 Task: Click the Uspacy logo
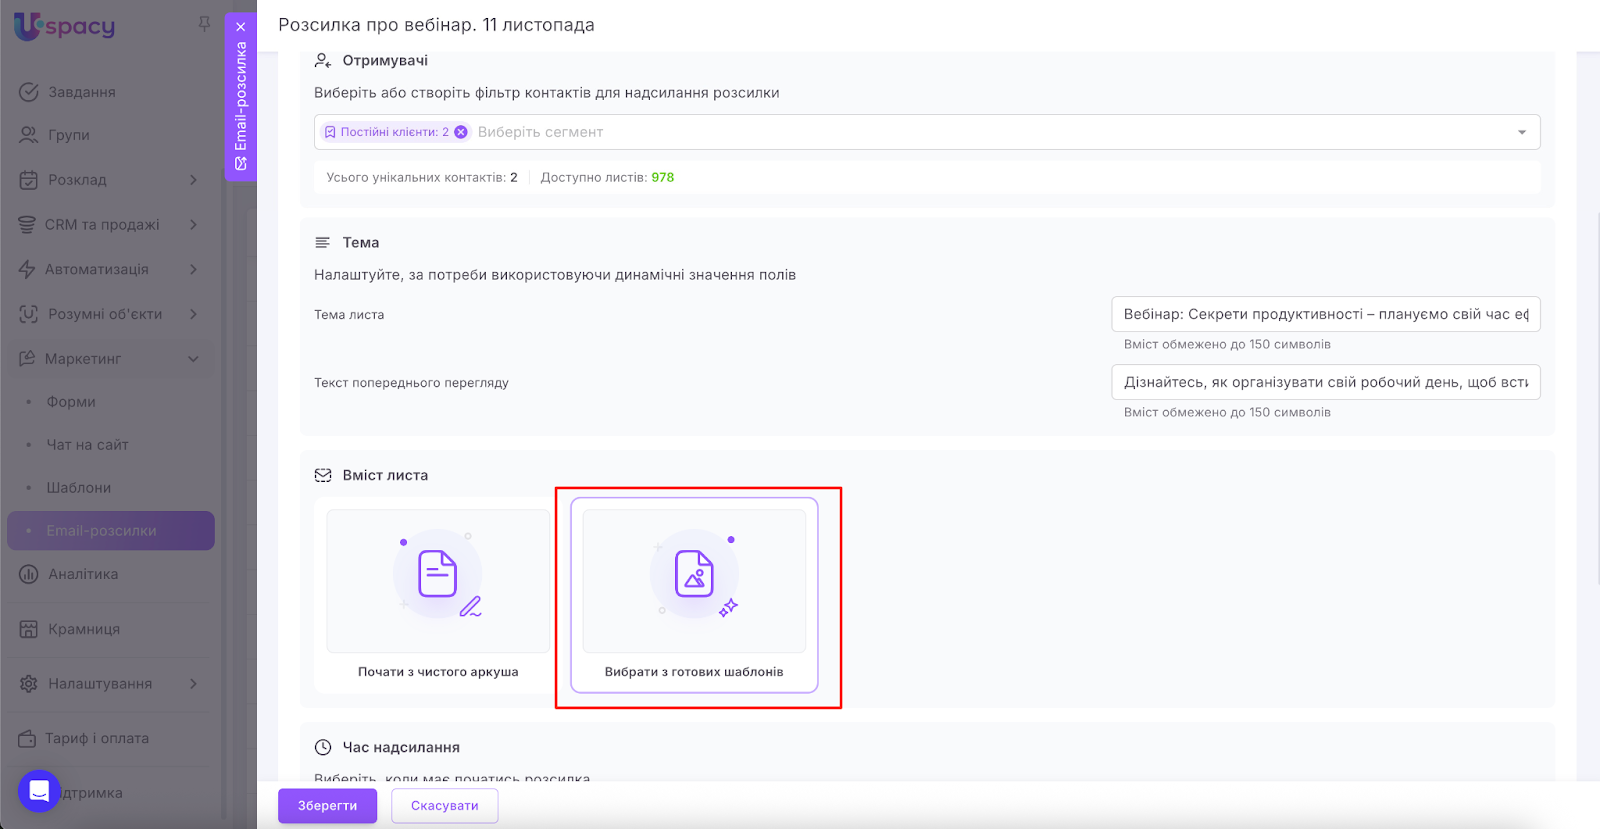(x=65, y=26)
